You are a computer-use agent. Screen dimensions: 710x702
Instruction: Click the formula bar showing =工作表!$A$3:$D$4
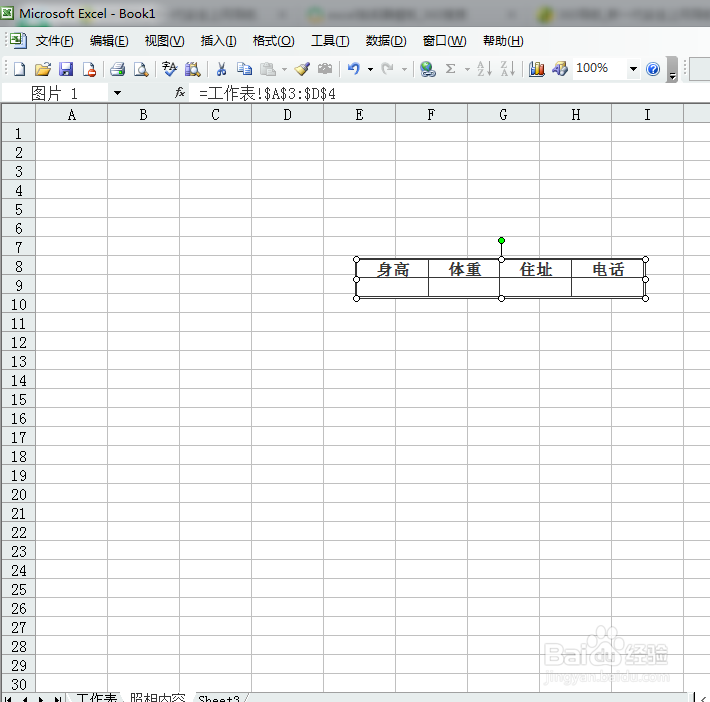point(448,93)
